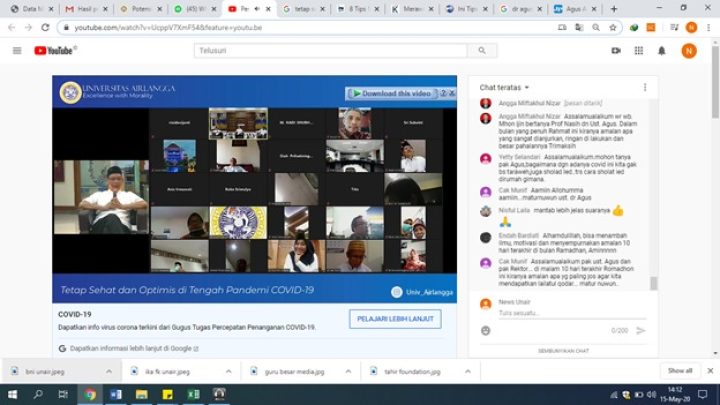Open Dapatkan informasi lebih lanjut di Google link
720x405 pixels.
coord(134,349)
